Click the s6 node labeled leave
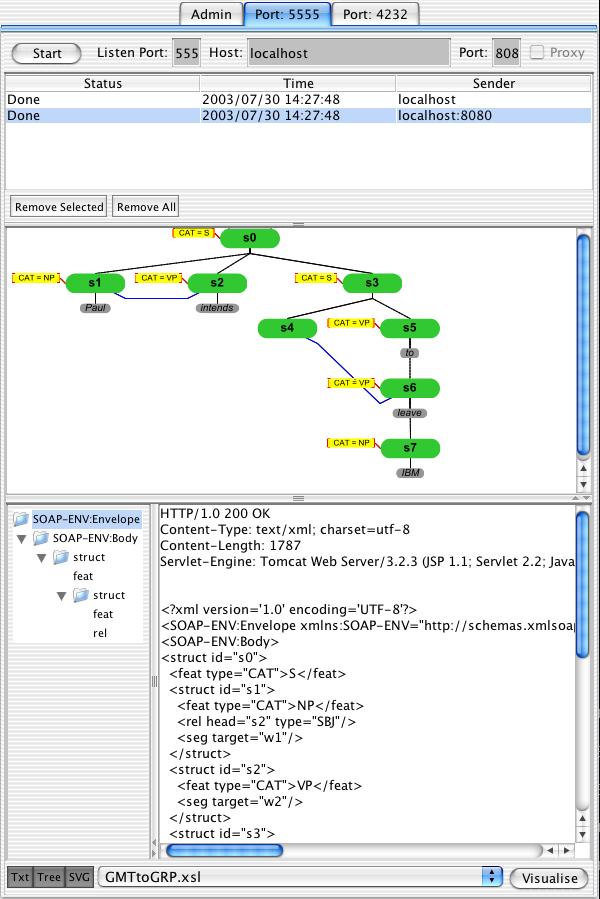The image size is (600, 899). click(409, 388)
